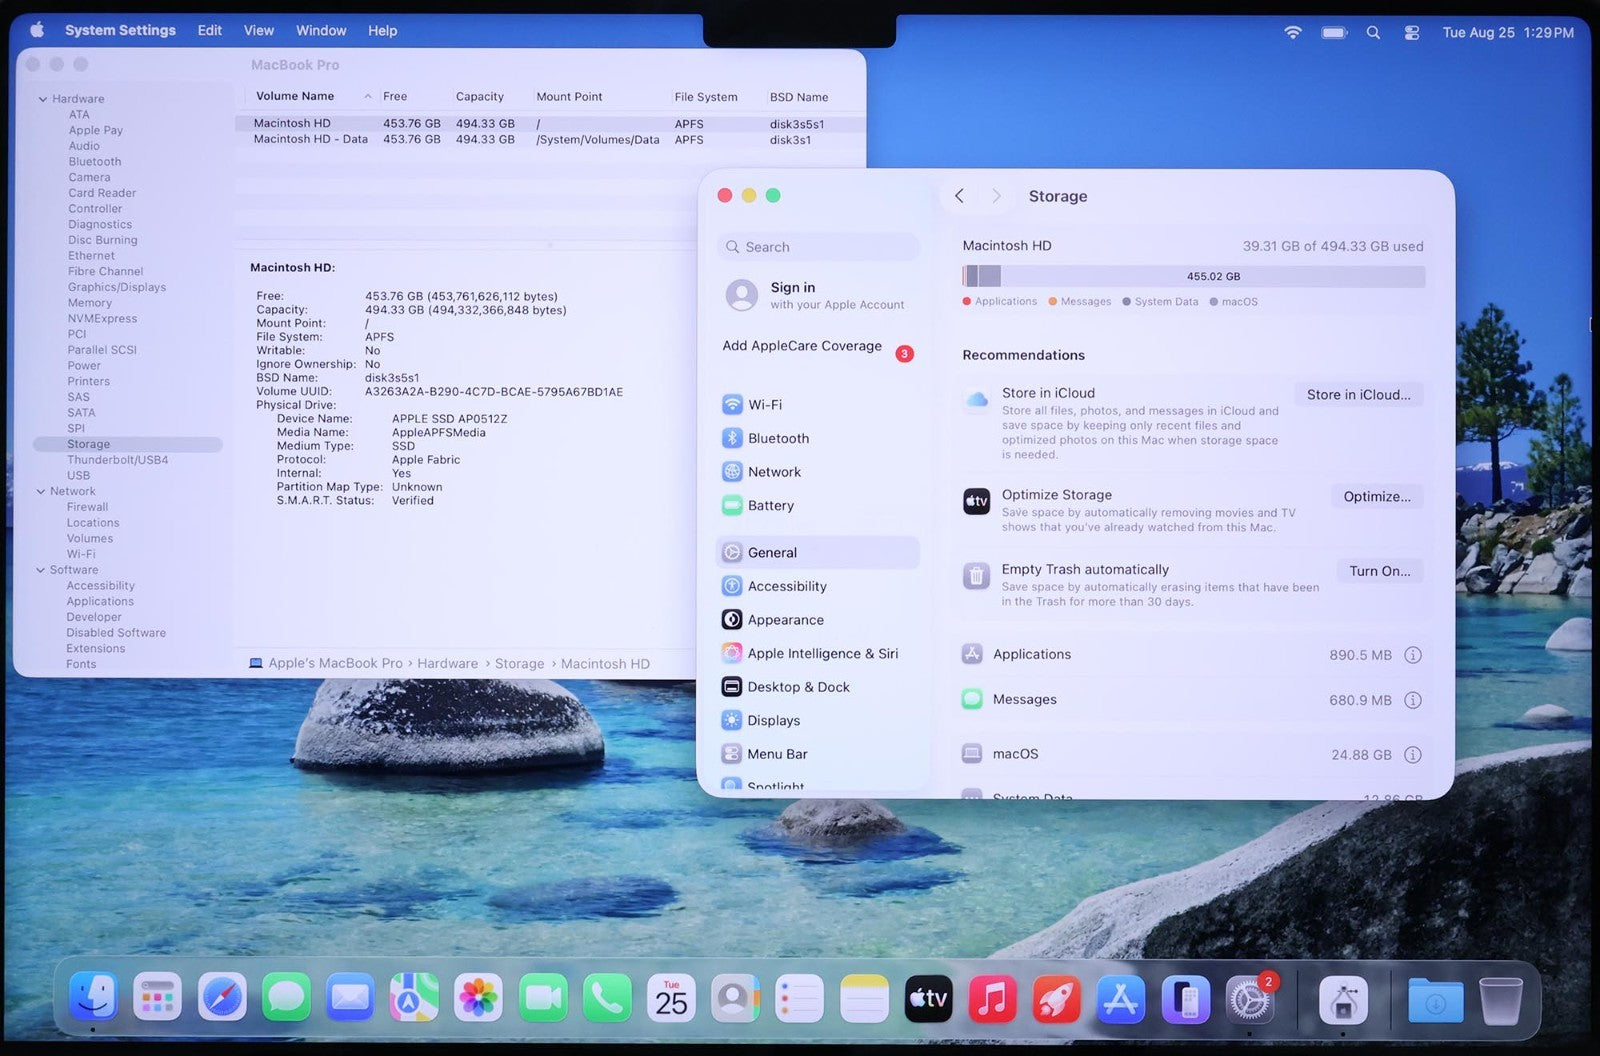Open Apple Intelligence & Siri settings
This screenshot has height=1056, width=1600.
pos(817,654)
